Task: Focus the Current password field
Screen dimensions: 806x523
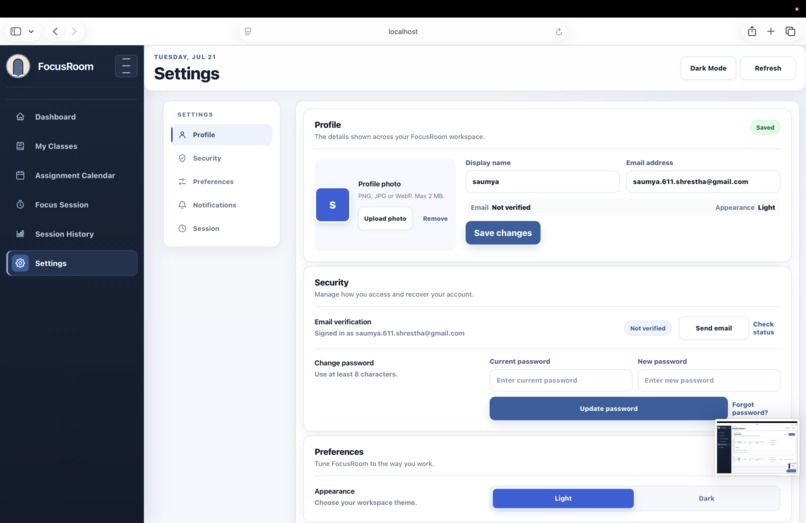Action: coord(561,380)
